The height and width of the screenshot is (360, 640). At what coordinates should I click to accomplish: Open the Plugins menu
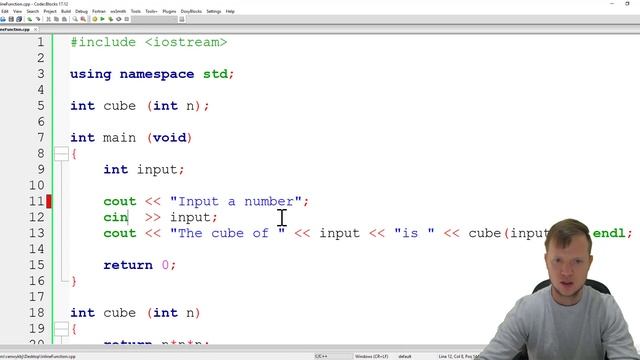[x=169, y=11]
